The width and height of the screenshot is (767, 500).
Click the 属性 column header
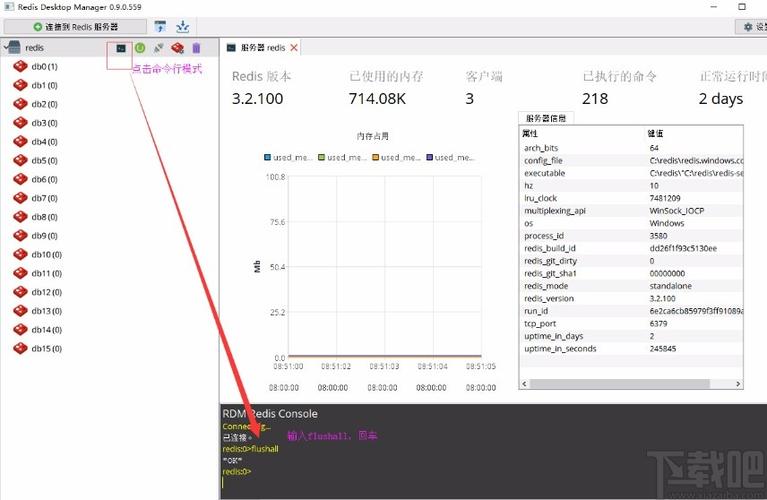pos(530,133)
